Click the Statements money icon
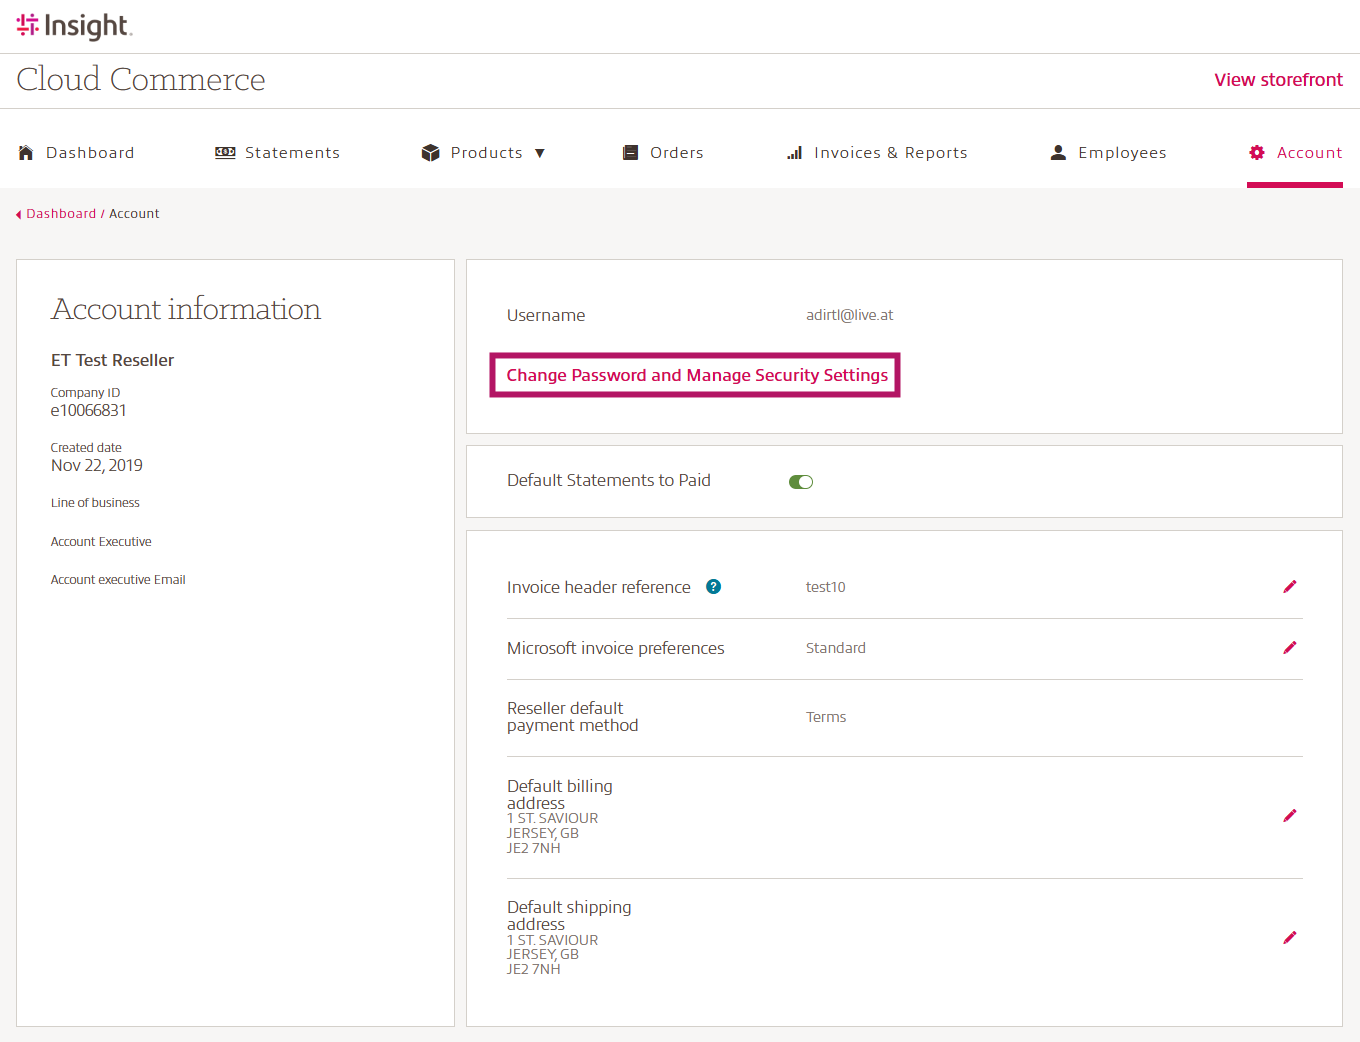Screen dimensions: 1360x1042 [225, 153]
